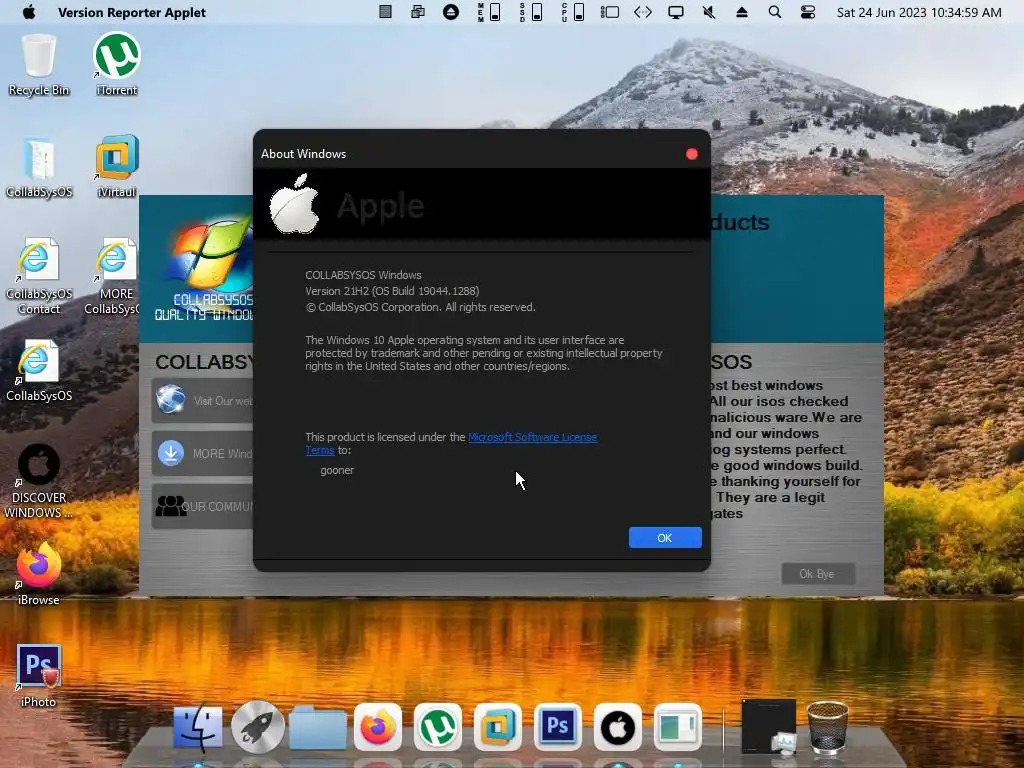Select the iVirtaul desktop shortcut
Screen dimensions: 1024x768
[117, 167]
